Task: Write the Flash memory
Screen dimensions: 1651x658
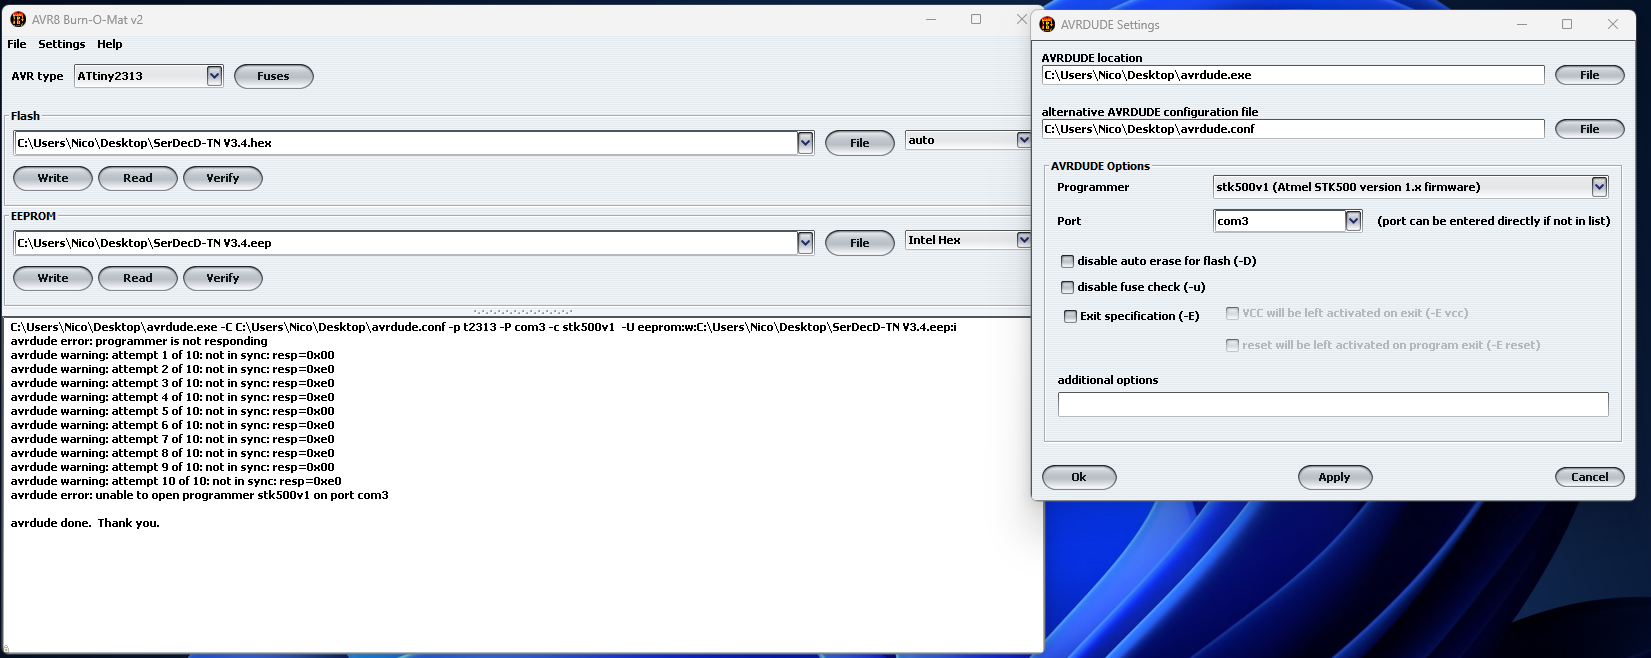Action: point(53,178)
